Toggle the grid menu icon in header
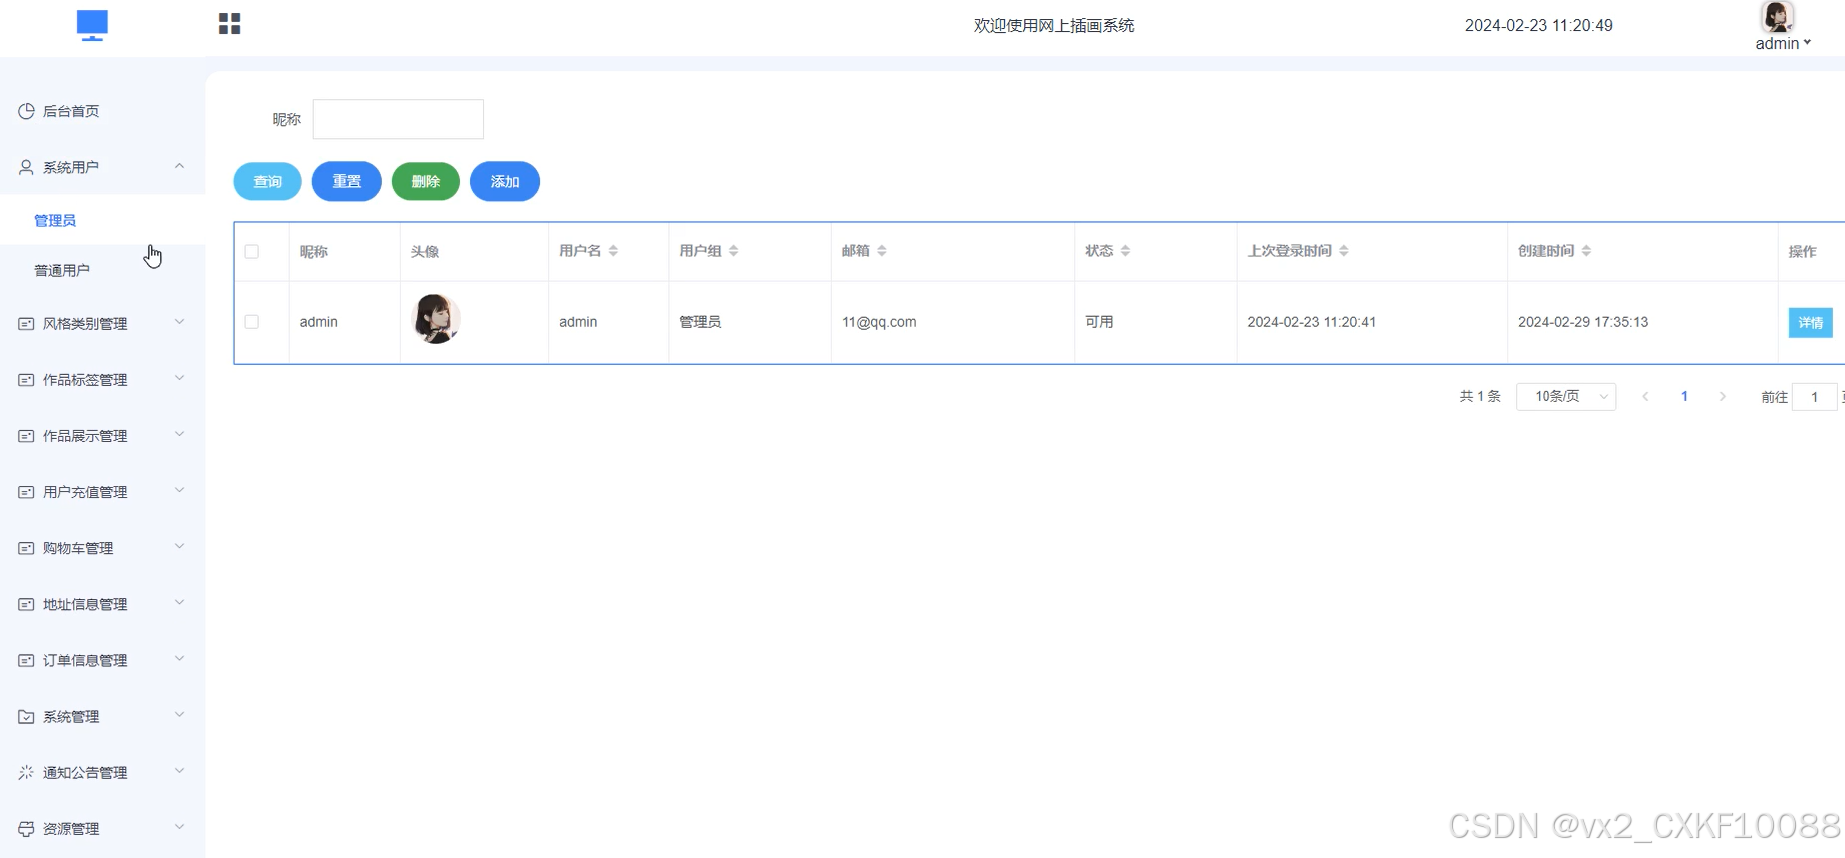This screenshot has width=1845, height=858. [229, 24]
